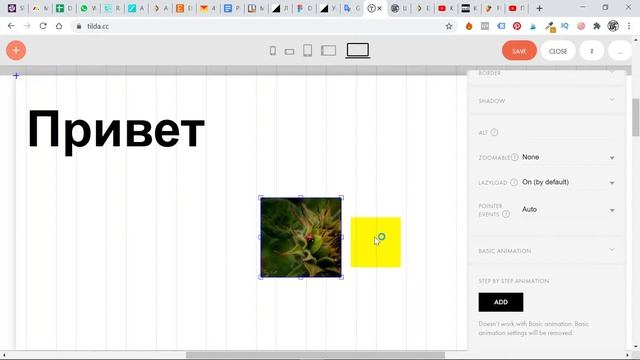The width and height of the screenshot is (640, 360).
Task: Select the desktop laptop screen view
Action: [x=358, y=51]
